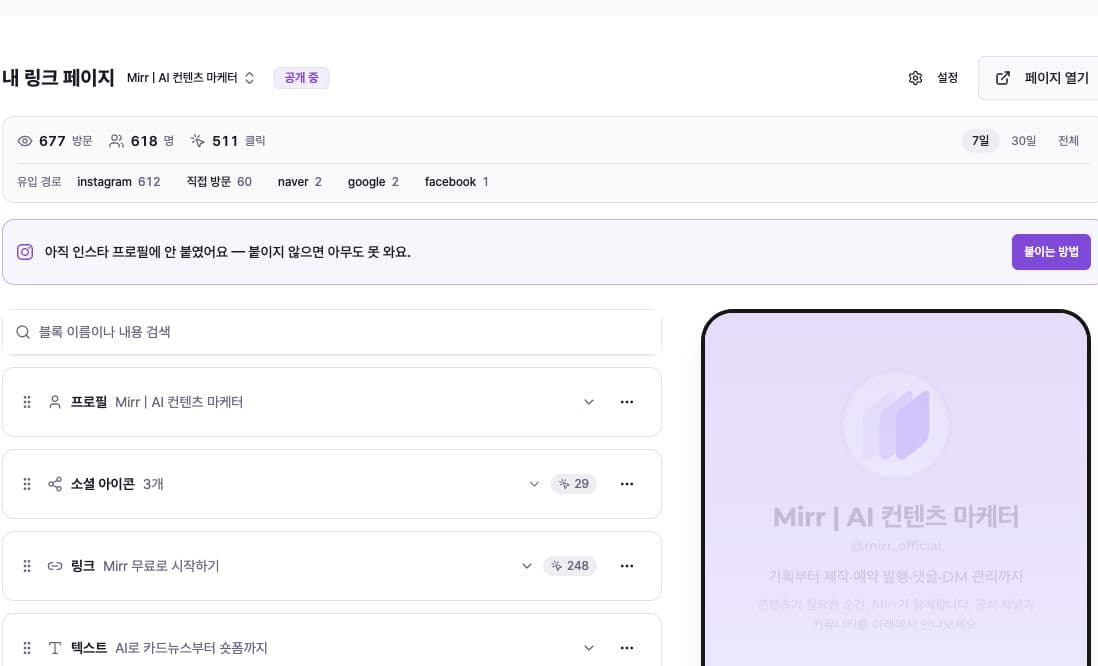The image size is (1098, 666).
Task: Click the 설정 label
Action: click(947, 78)
